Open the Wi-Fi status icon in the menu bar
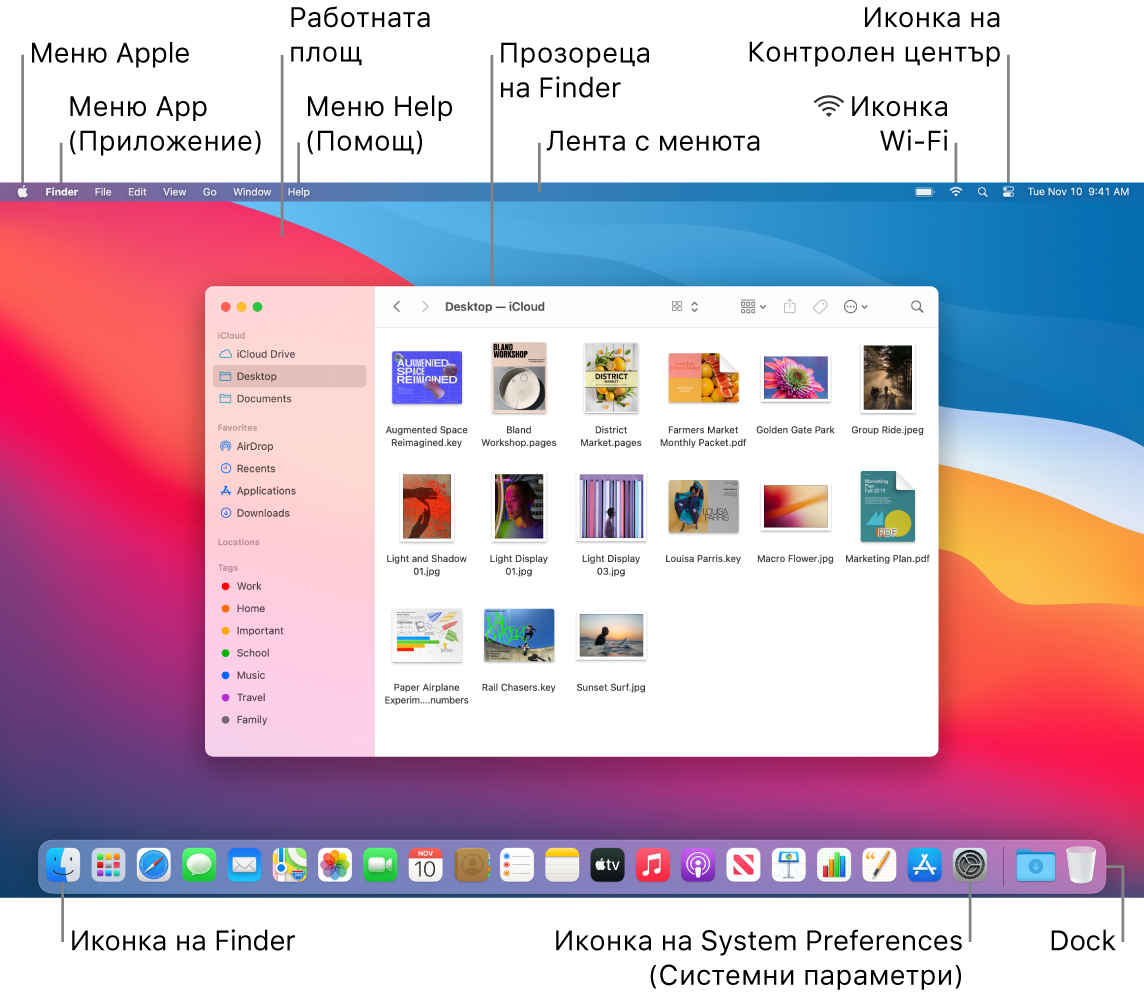Image resolution: width=1144 pixels, height=998 pixels. (x=955, y=191)
